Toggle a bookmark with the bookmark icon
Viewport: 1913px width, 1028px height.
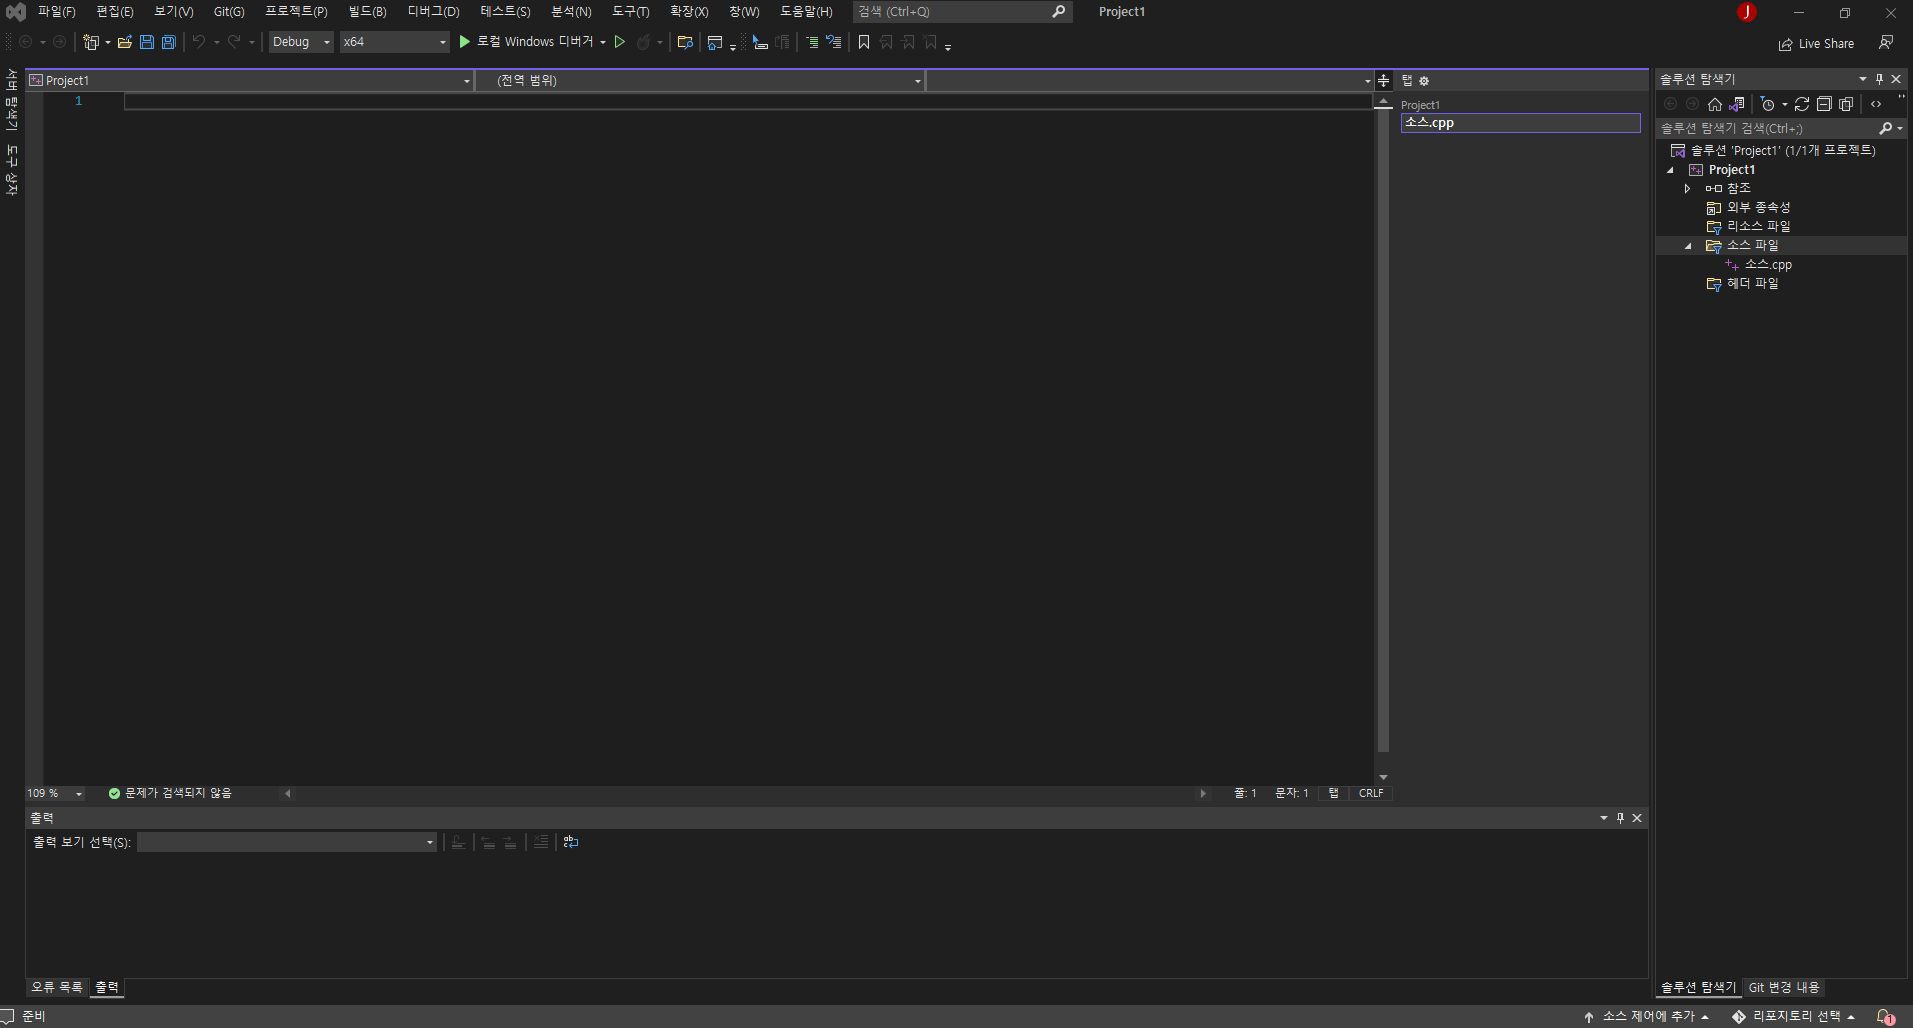click(x=864, y=42)
